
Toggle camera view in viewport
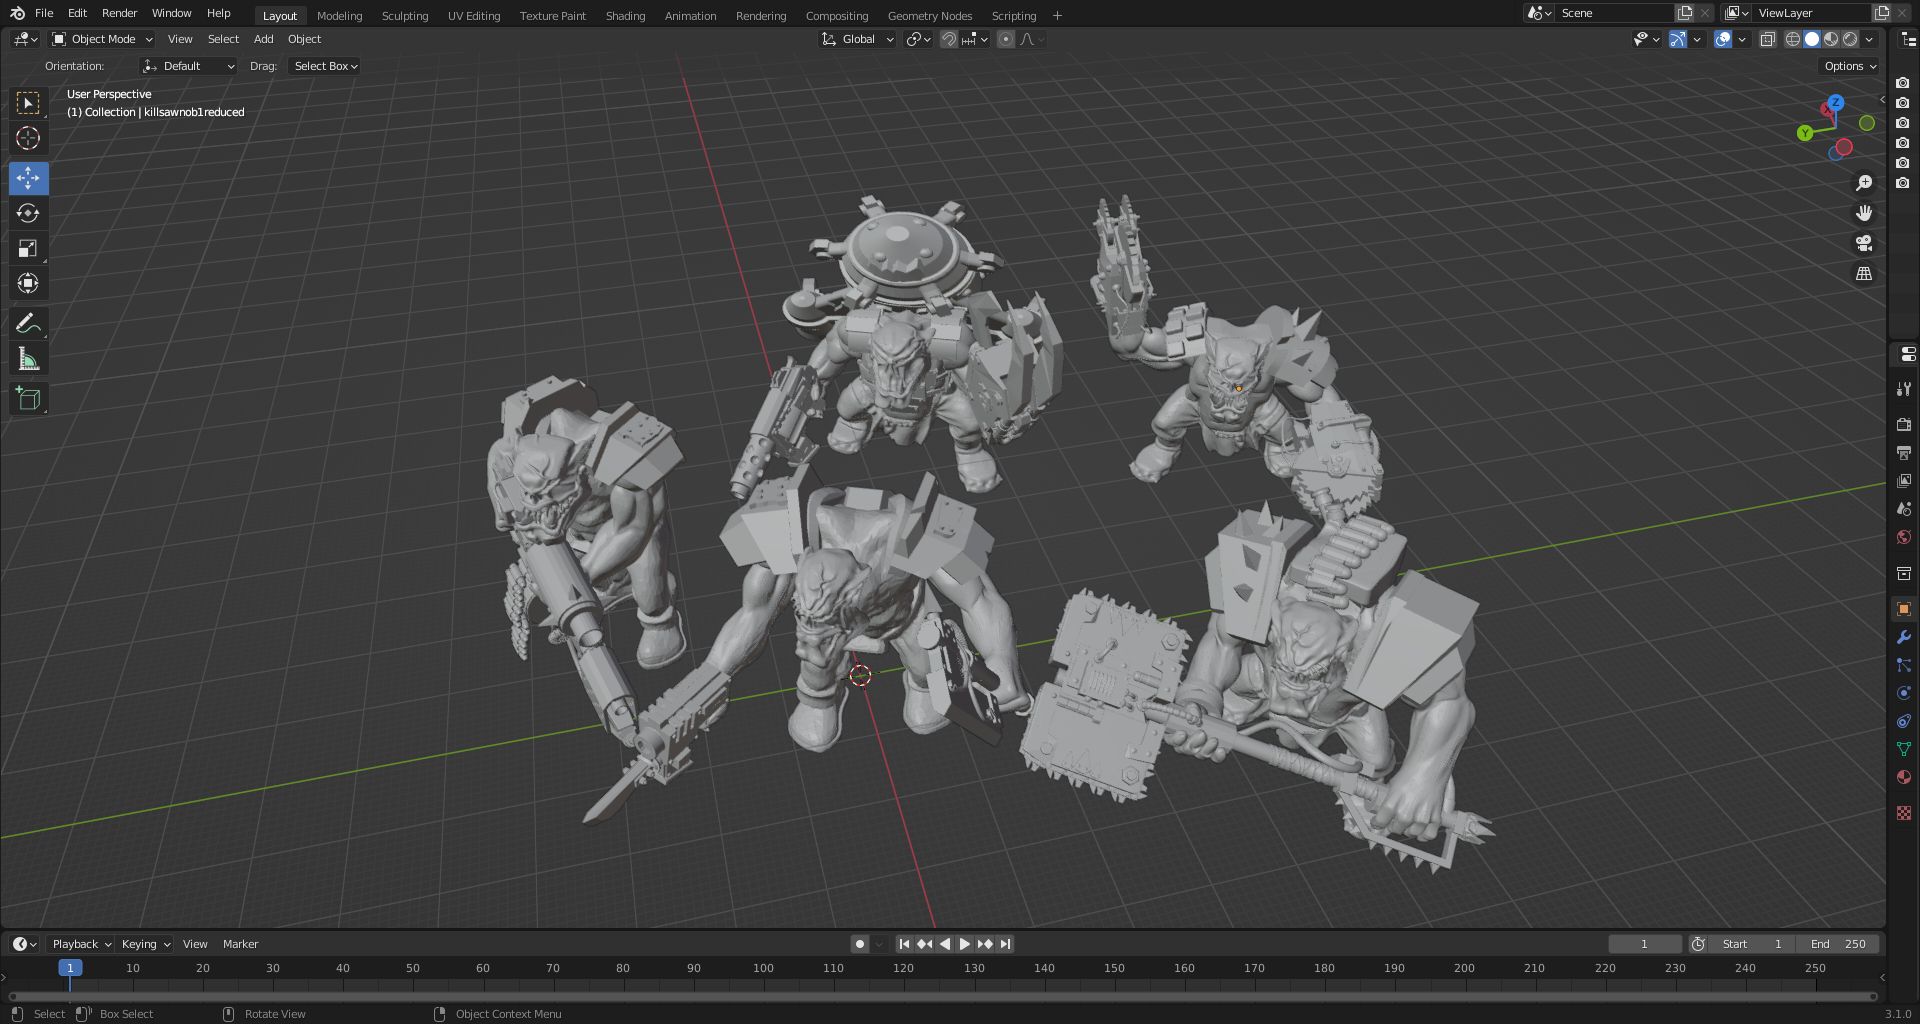(1864, 244)
